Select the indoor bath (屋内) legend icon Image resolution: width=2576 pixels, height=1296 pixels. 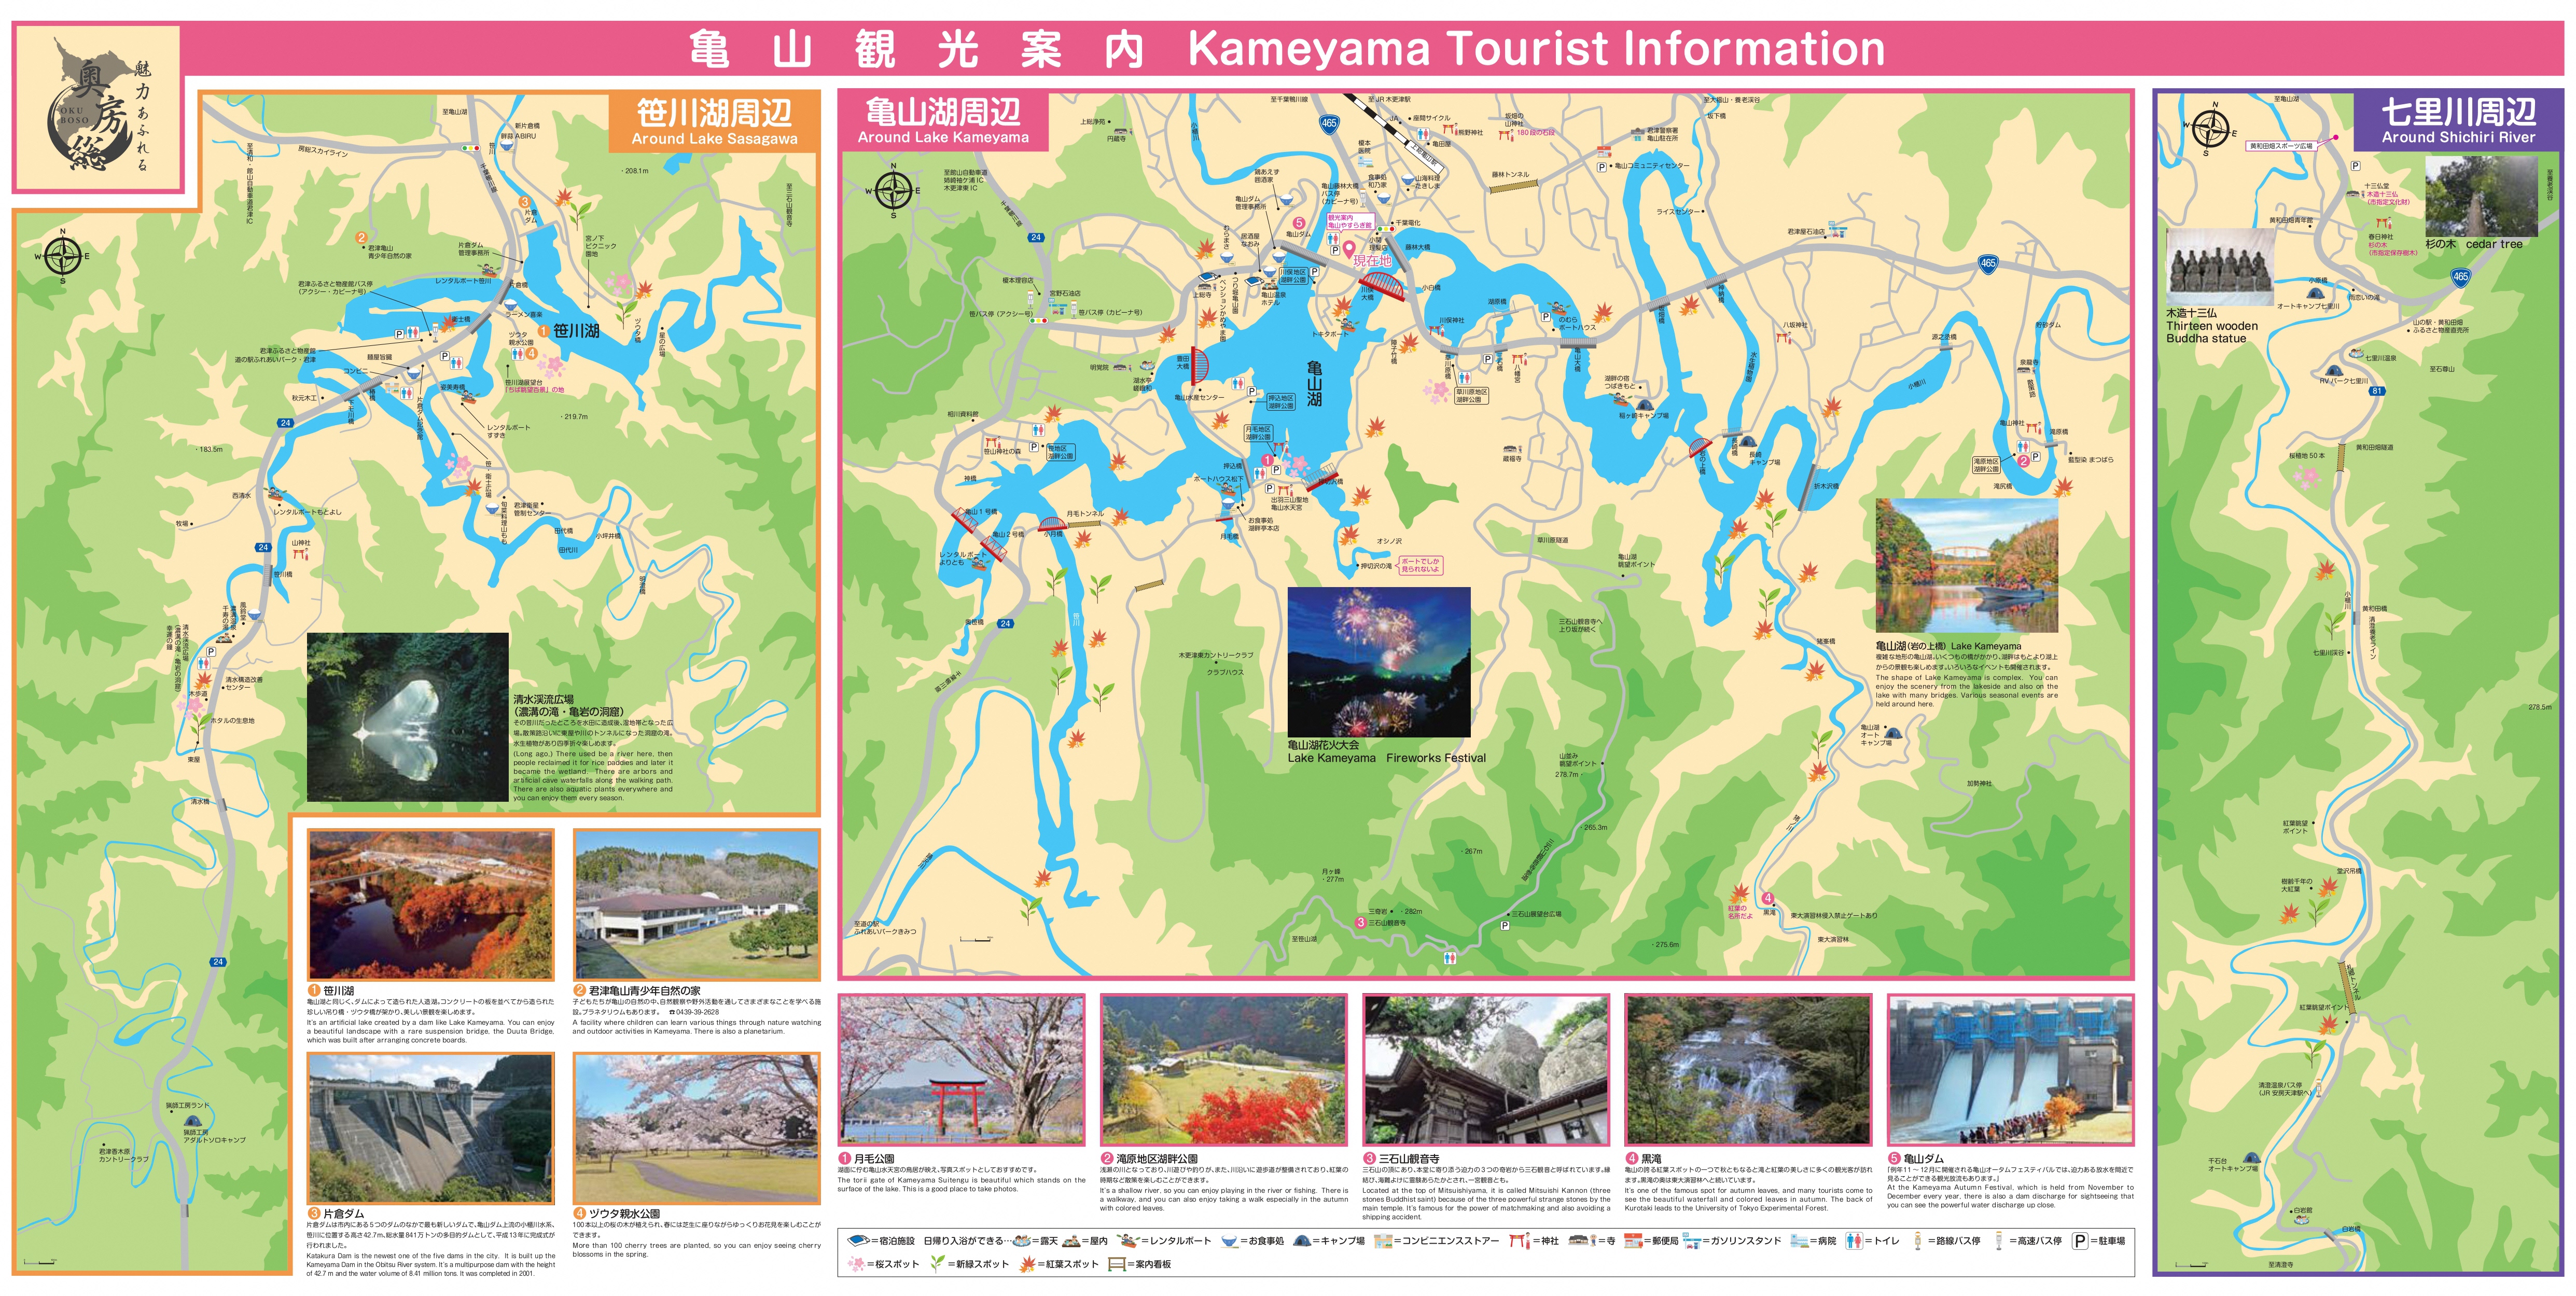[x=1072, y=1241]
